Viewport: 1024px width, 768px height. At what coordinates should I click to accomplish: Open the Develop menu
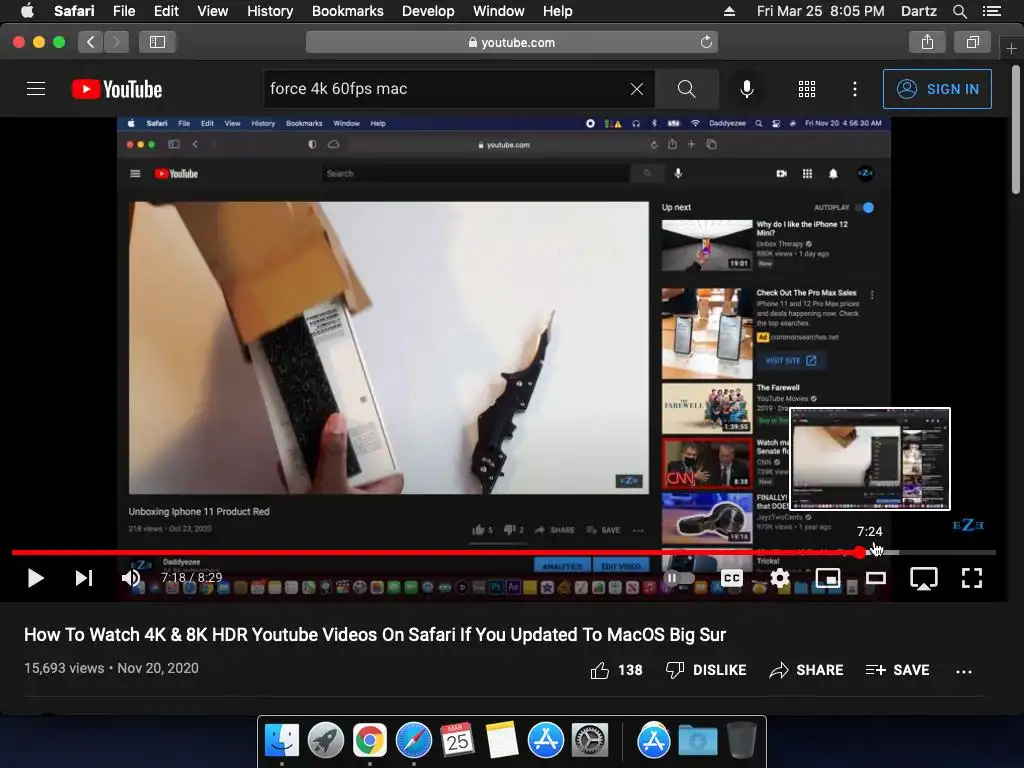click(x=428, y=11)
